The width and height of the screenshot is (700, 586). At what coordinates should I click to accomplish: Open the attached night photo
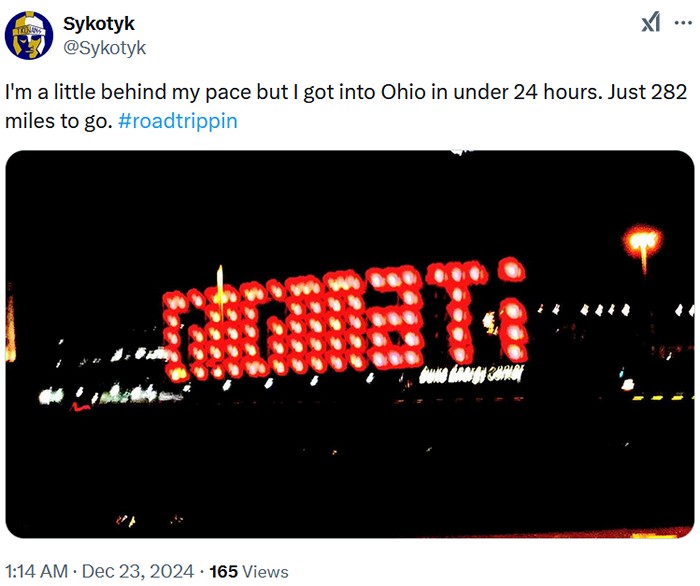coord(350,344)
